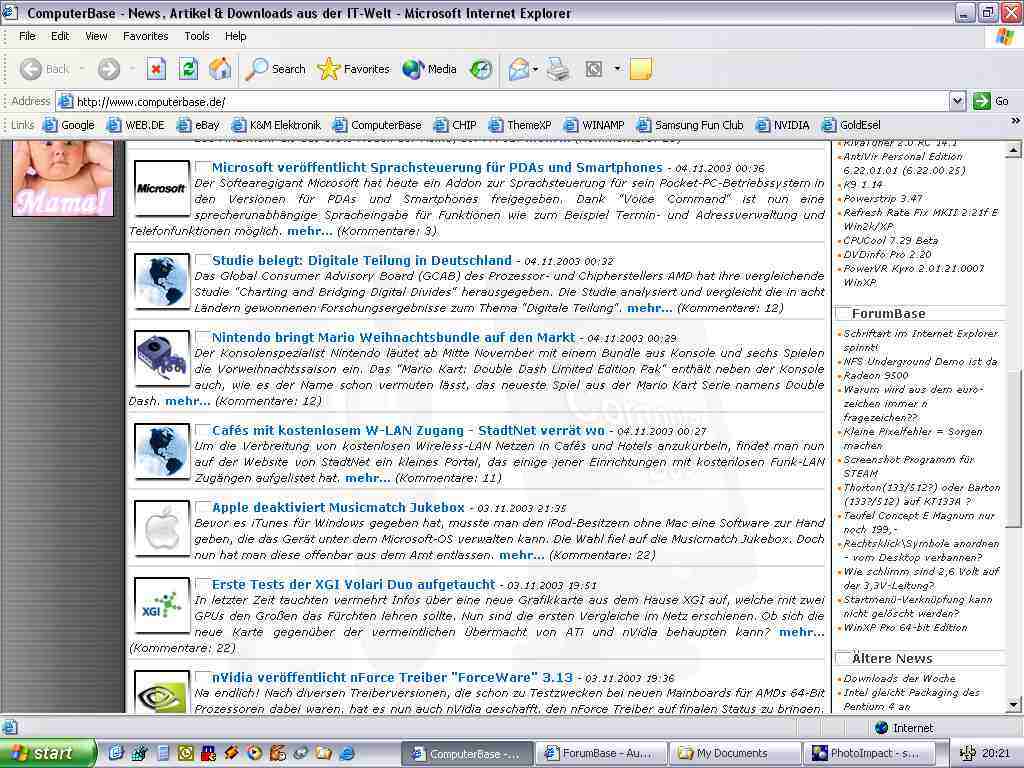Open the File menu
The height and width of the screenshot is (768, 1024).
[27, 36]
